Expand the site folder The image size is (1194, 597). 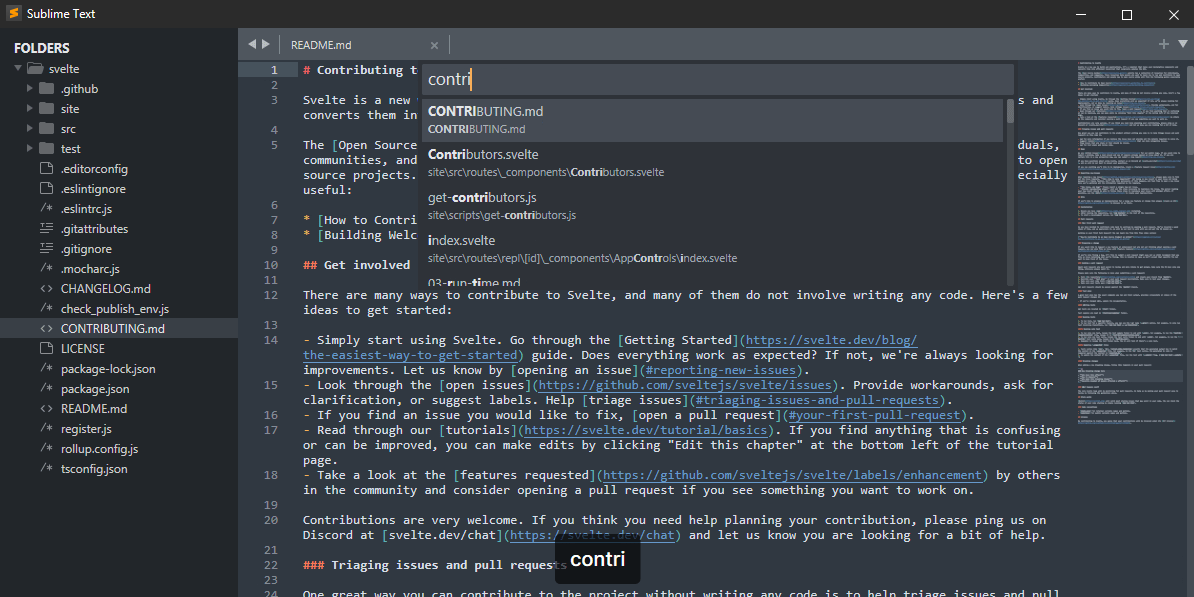point(30,109)
